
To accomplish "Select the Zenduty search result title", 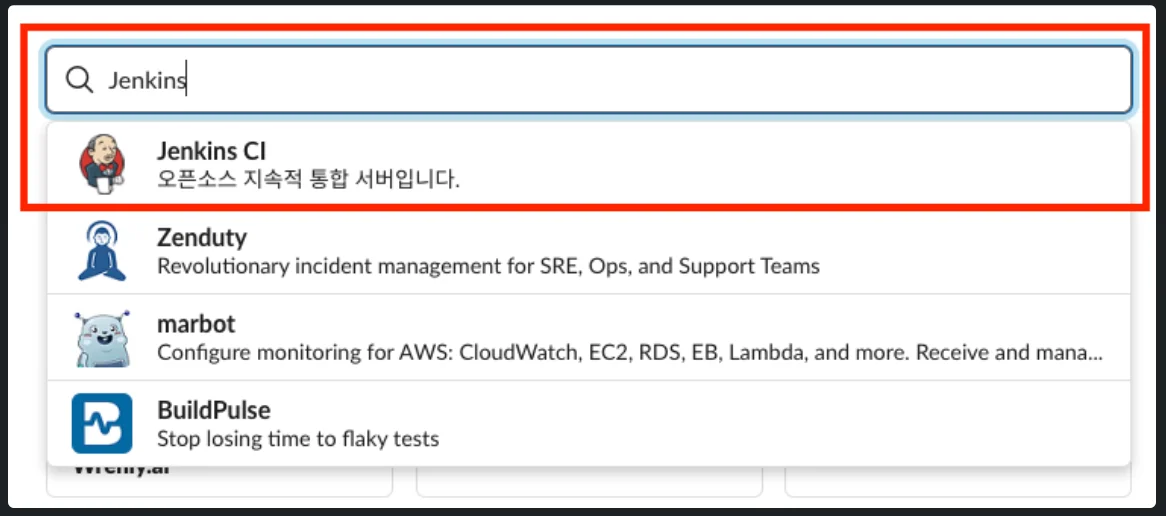I will point(202,238).
